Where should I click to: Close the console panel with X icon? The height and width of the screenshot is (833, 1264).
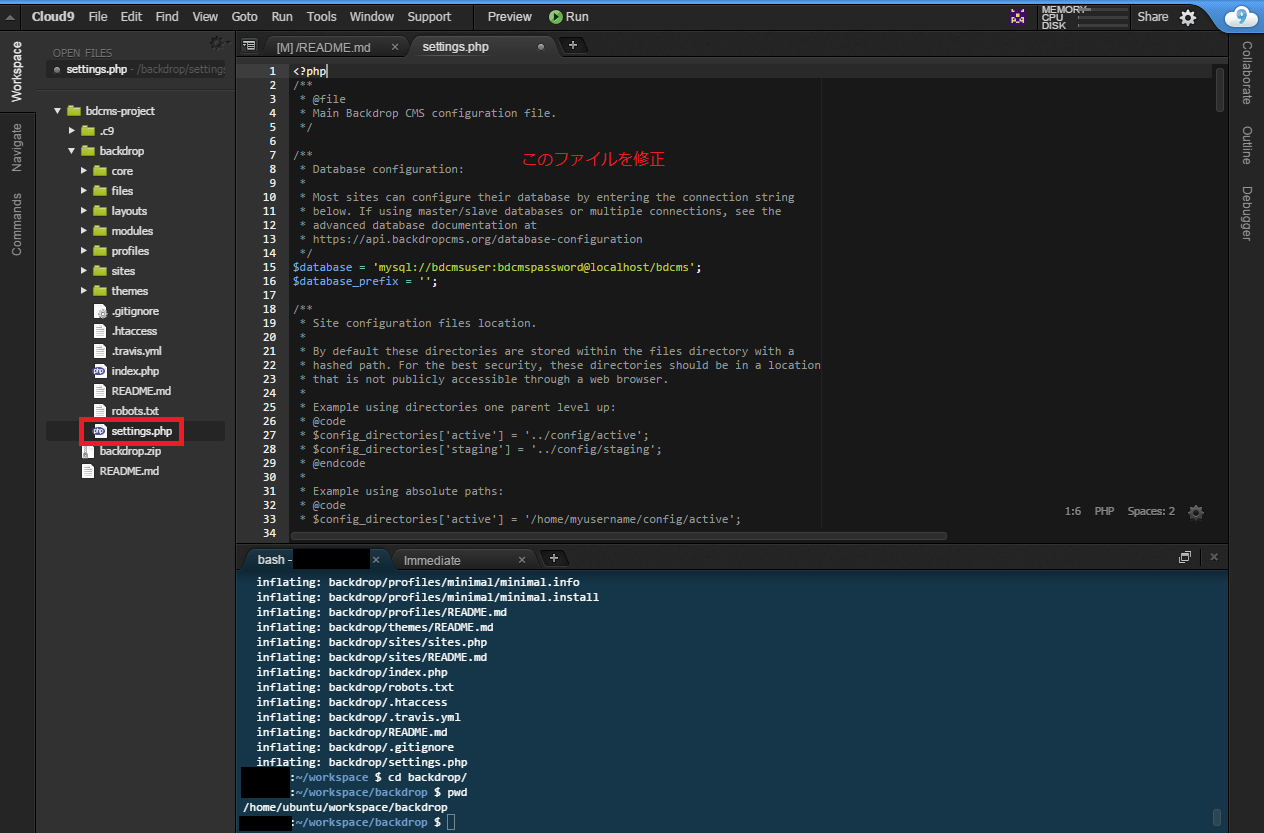(x=1214, y=557)
